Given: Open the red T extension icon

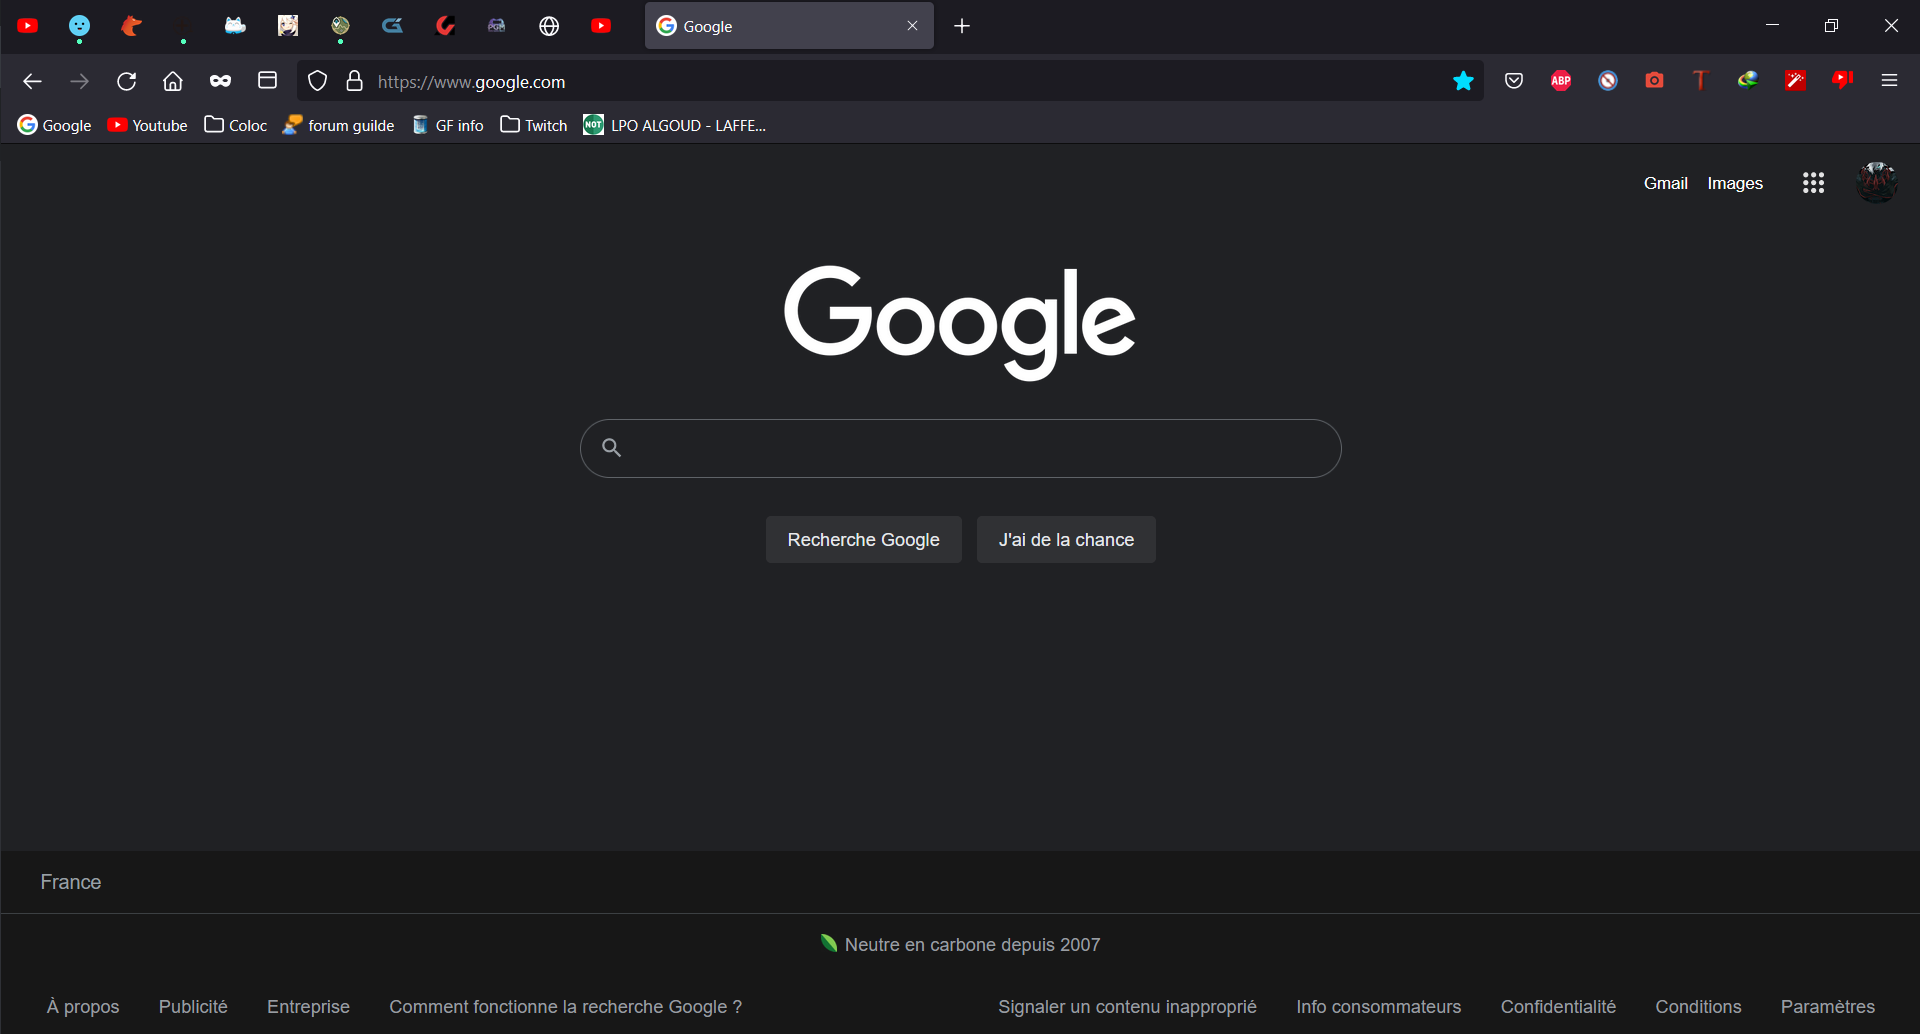Looking at the screenshot, I should pyautogui.click(x=1700, y=81).
